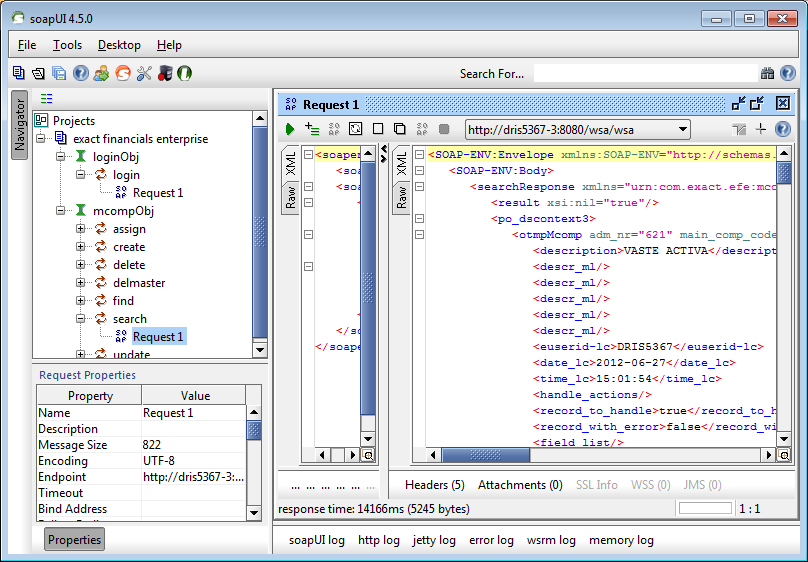Open the soapUI log button
The height and width of the screenshot is (562, 808).
[316, 540]
